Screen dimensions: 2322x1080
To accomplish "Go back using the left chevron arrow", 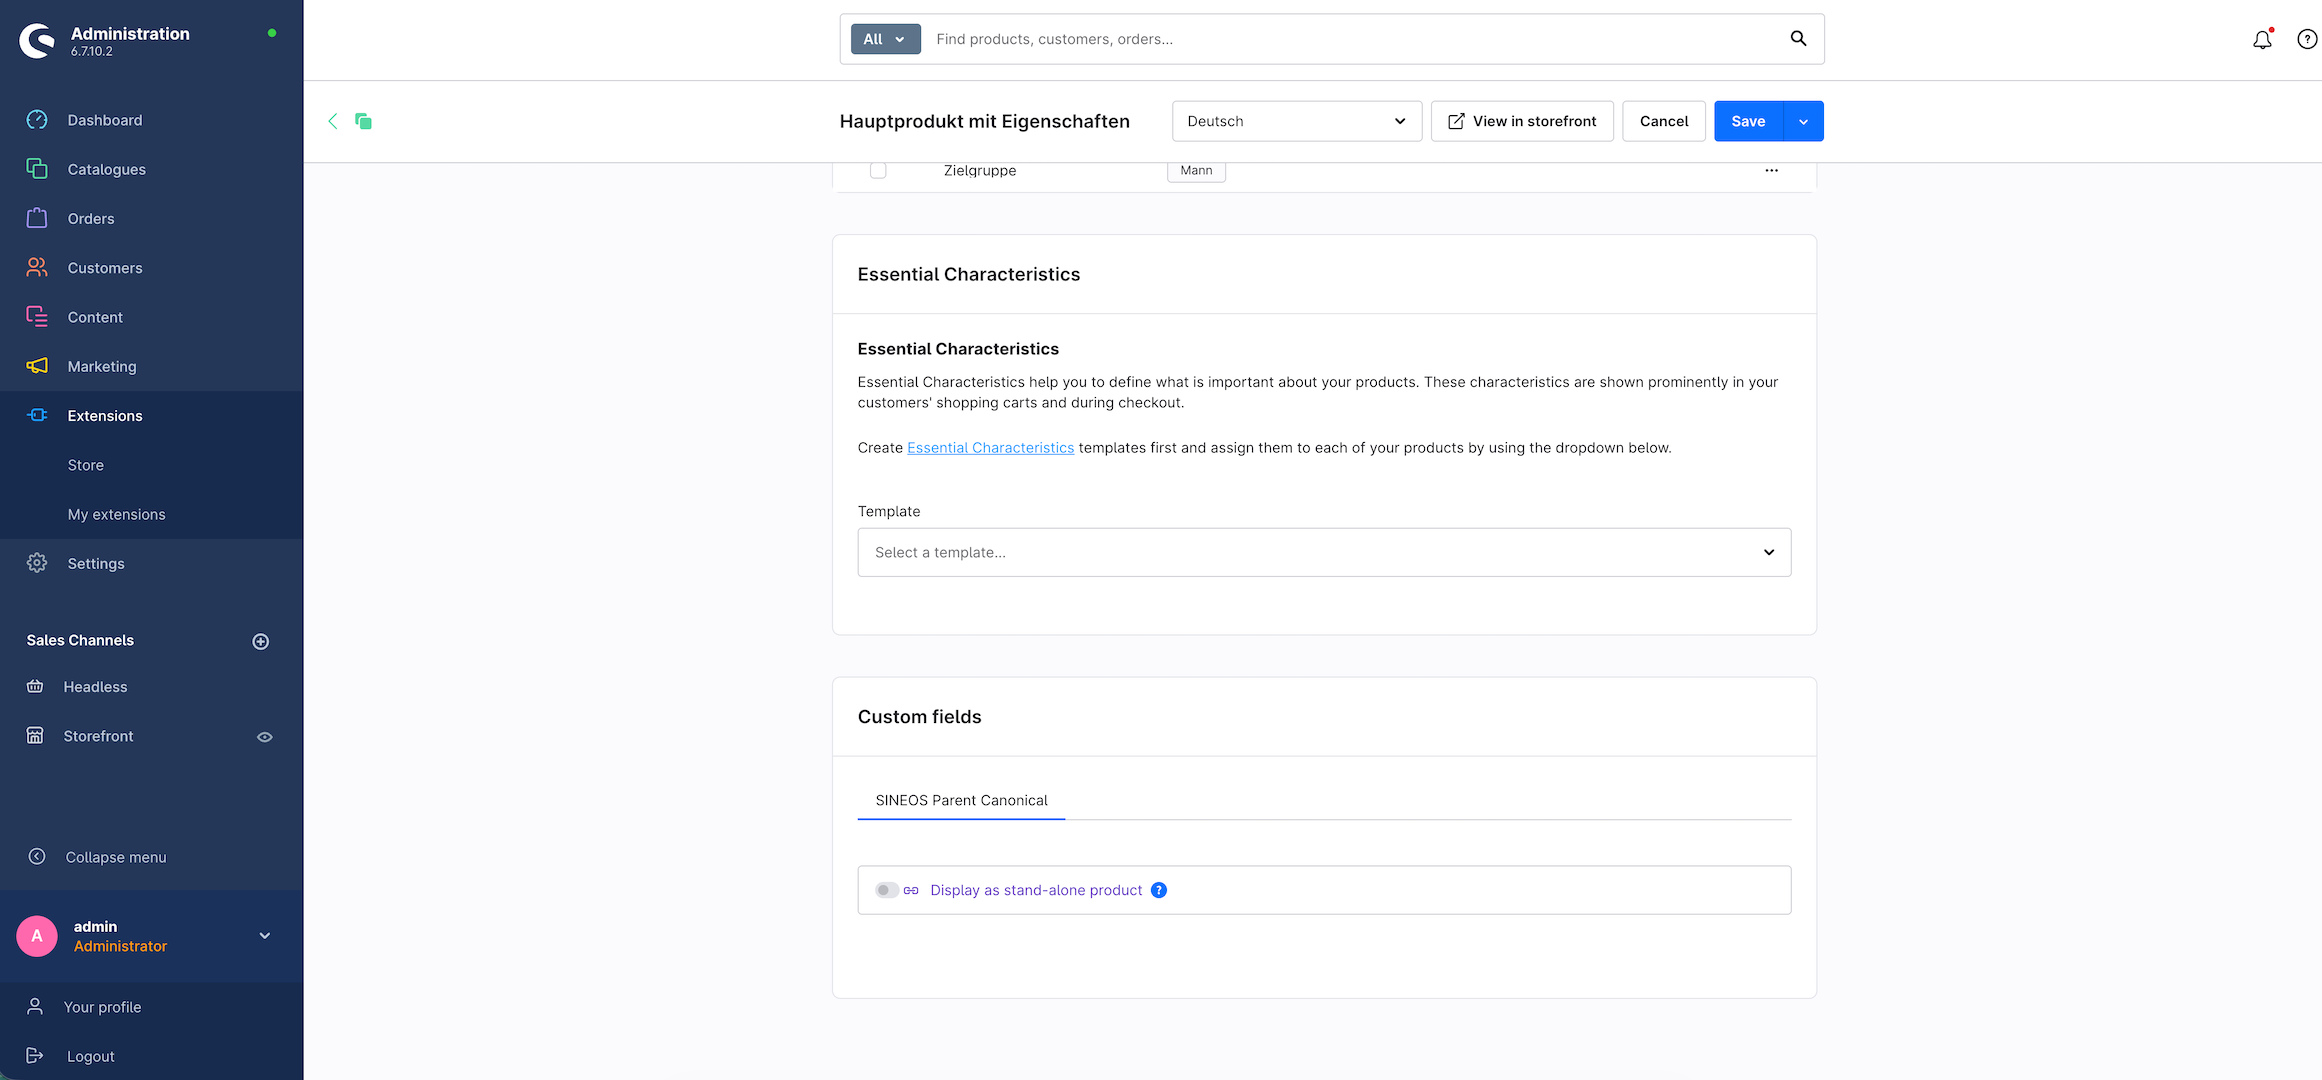I will pos(333,121).
